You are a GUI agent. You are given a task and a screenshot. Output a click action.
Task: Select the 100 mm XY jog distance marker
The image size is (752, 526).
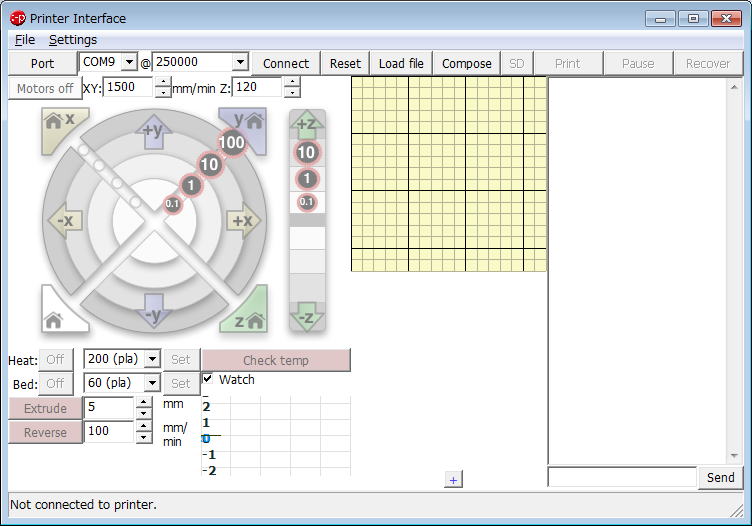pos(232,142)
